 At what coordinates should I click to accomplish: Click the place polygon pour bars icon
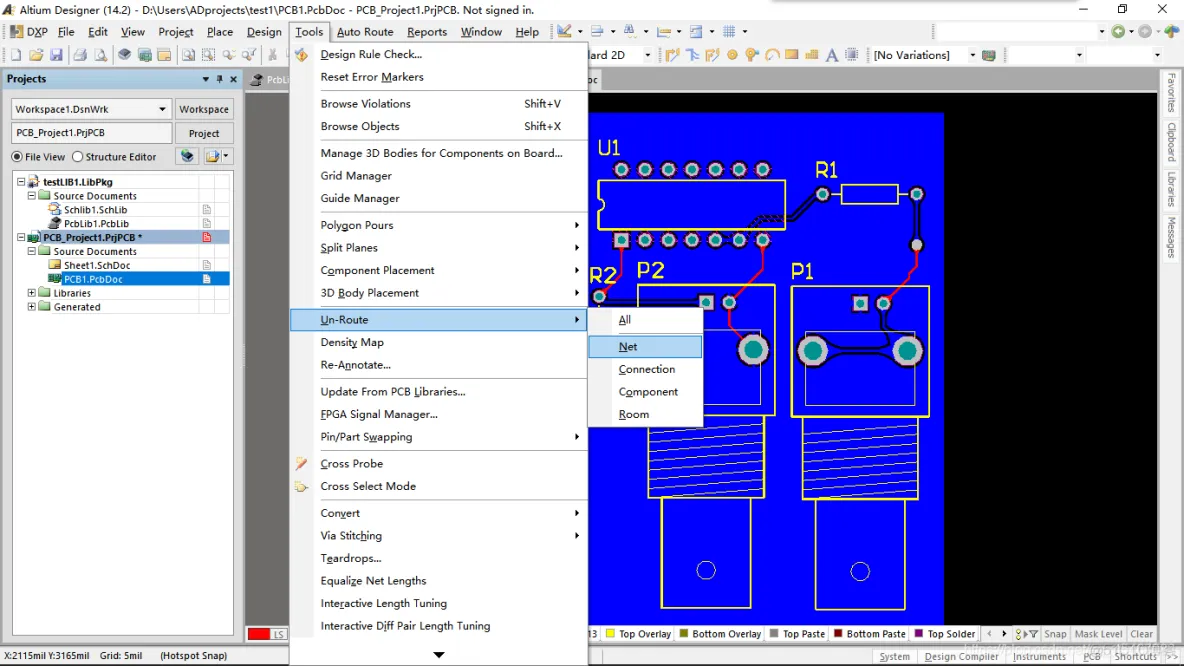pos(812,55)
